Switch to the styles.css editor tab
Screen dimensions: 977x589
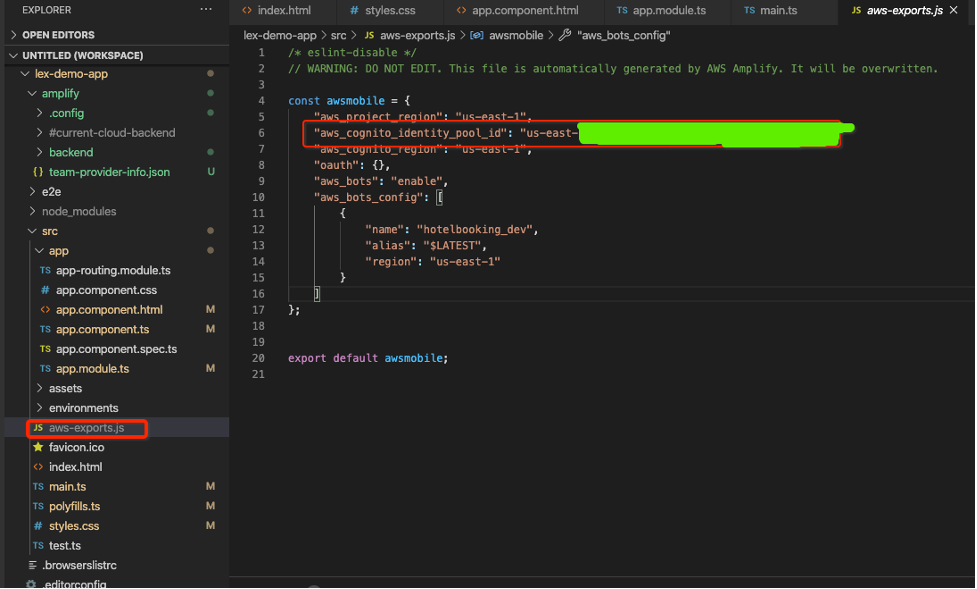coord(391,10)
